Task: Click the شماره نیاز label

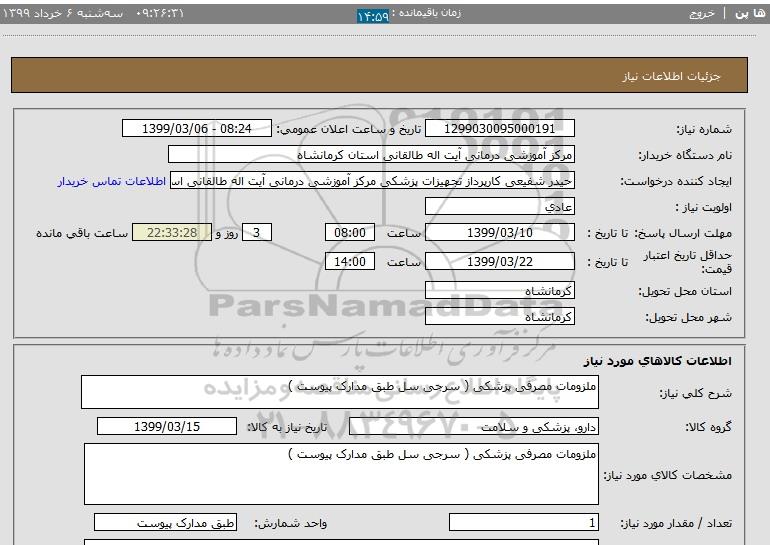Action: (x=704, y=129)
